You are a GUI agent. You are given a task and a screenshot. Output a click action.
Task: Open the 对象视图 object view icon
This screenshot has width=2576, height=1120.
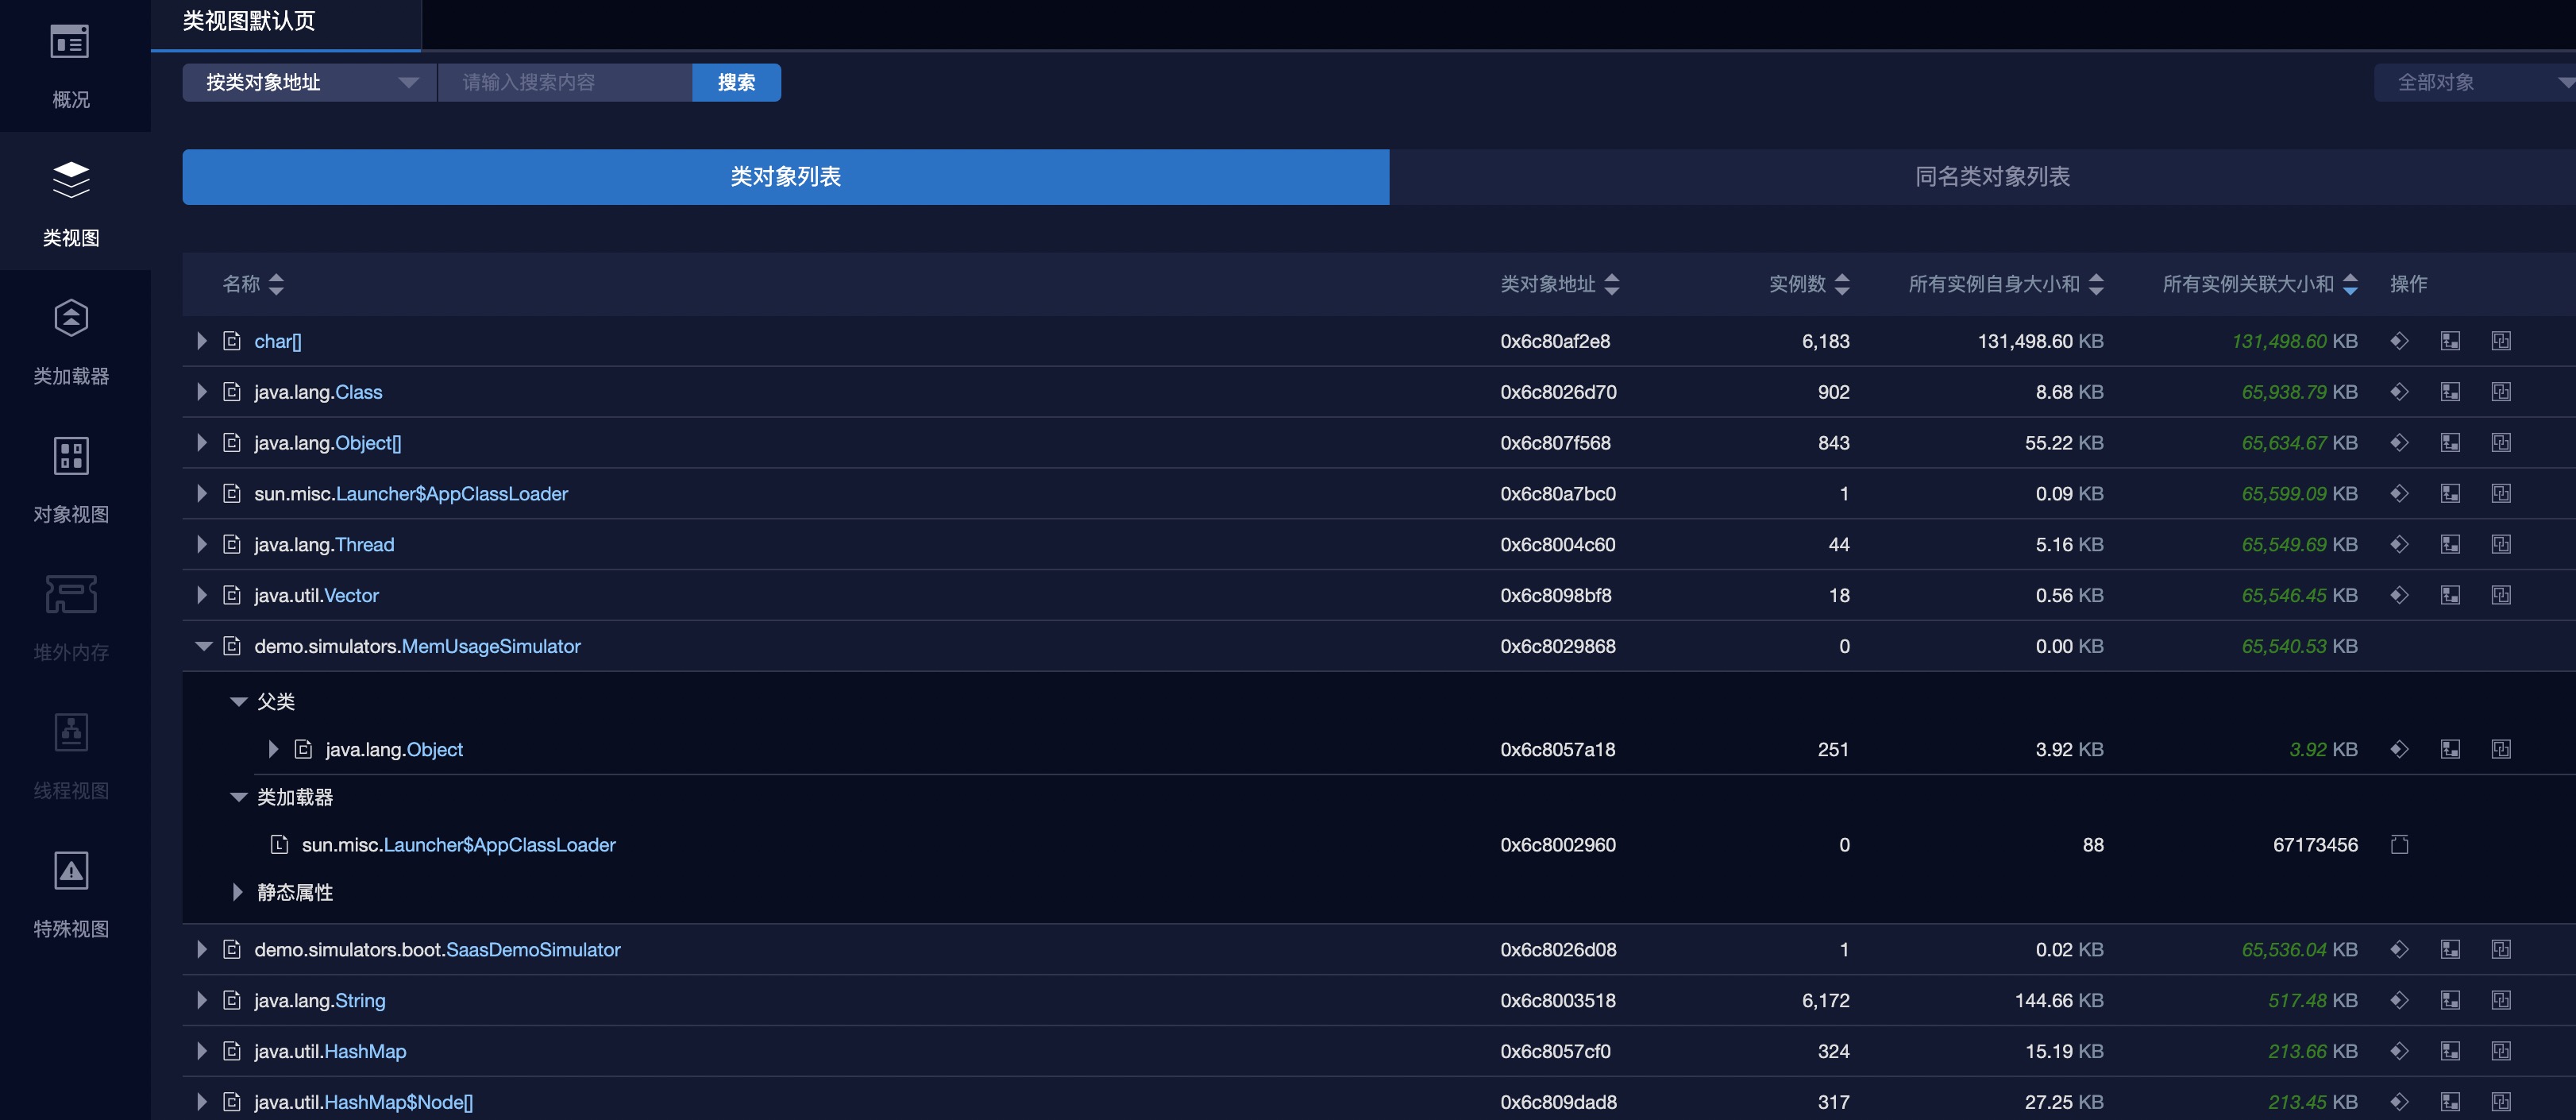(x=70, y=457)
